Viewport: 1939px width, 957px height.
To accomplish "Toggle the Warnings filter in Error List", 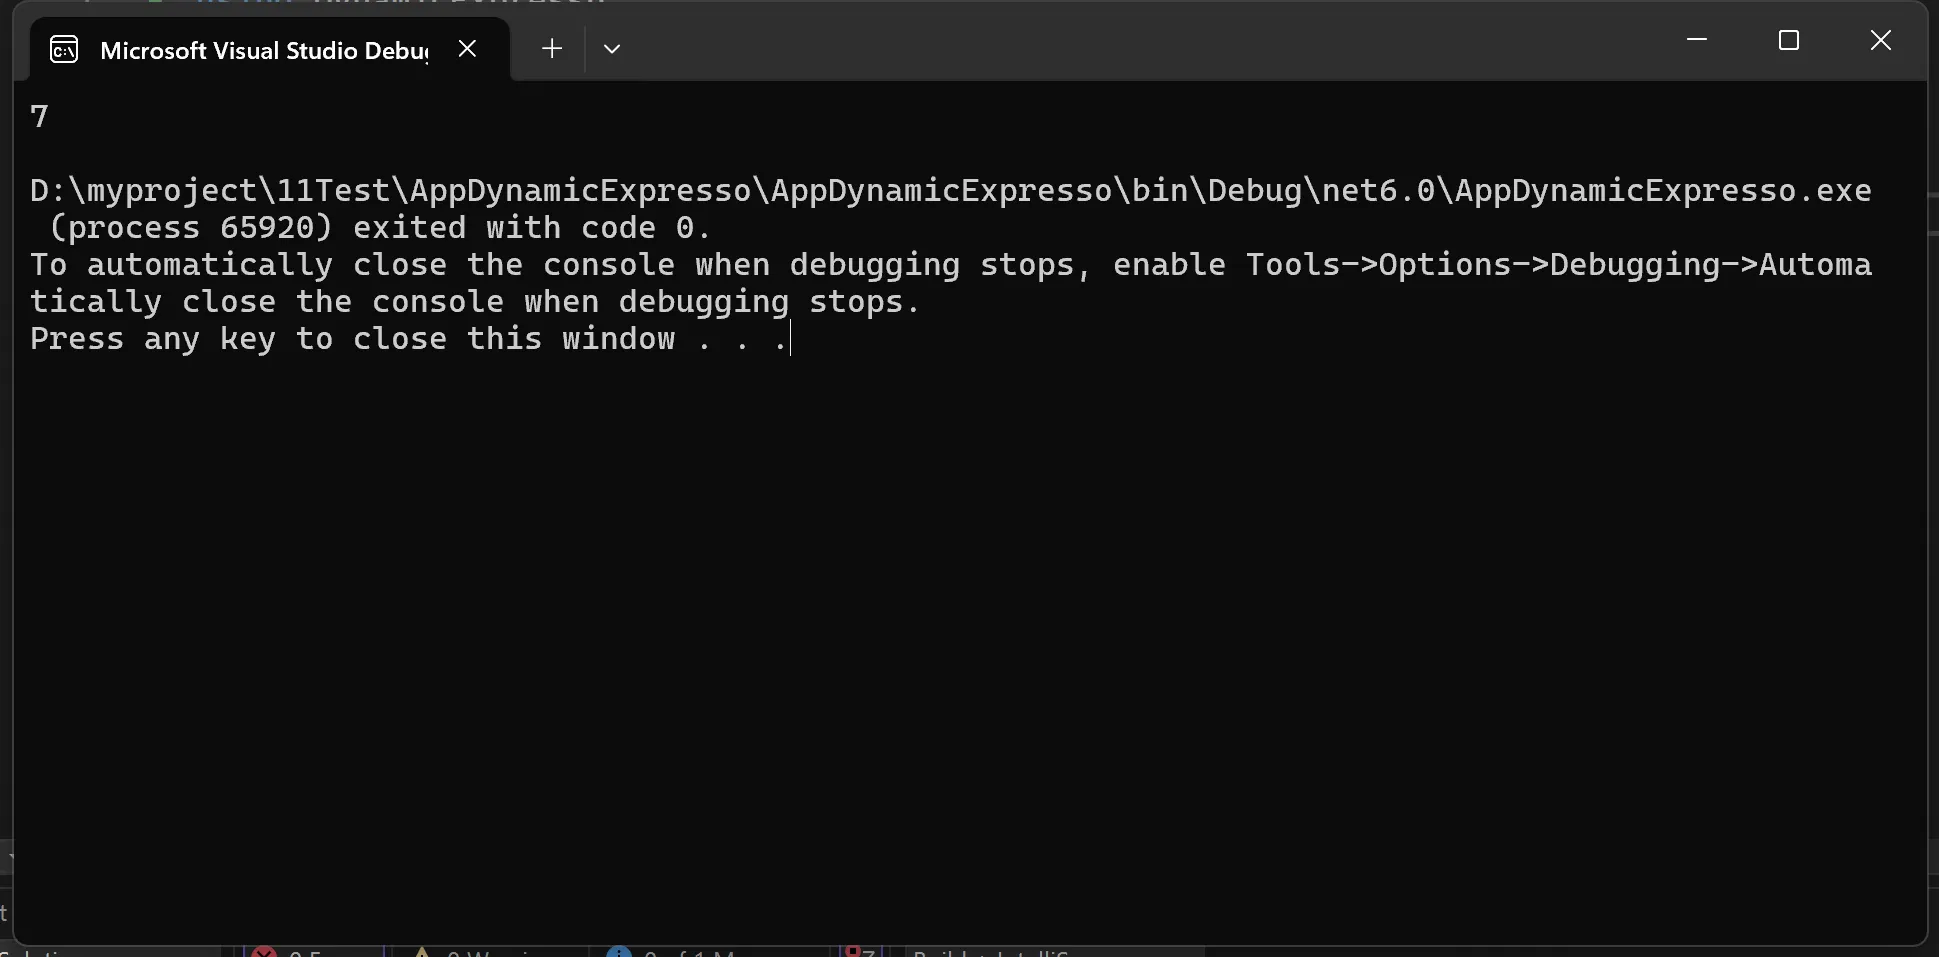I will [490, 952].
